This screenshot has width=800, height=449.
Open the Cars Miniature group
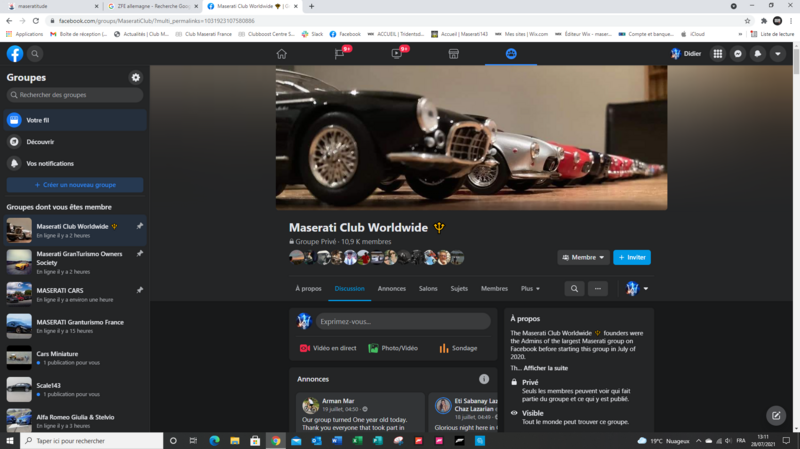[x=75, y=358]
